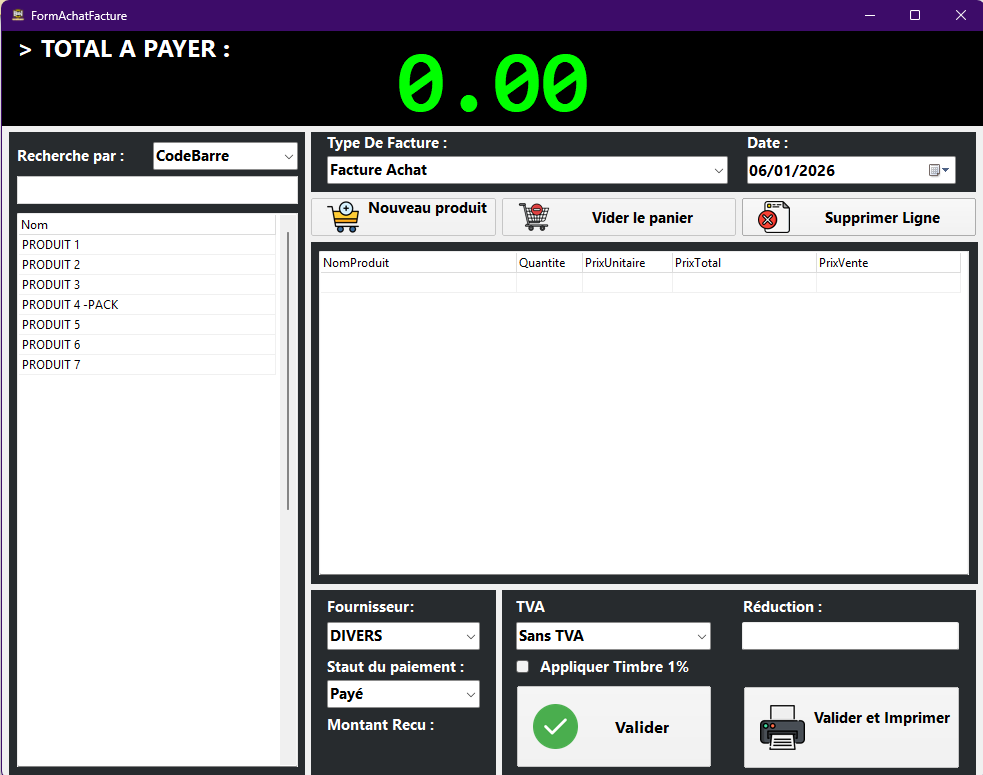Click the FormAchatFacture title bar icon
Screen dimensions: 983x775
[17, 15]
